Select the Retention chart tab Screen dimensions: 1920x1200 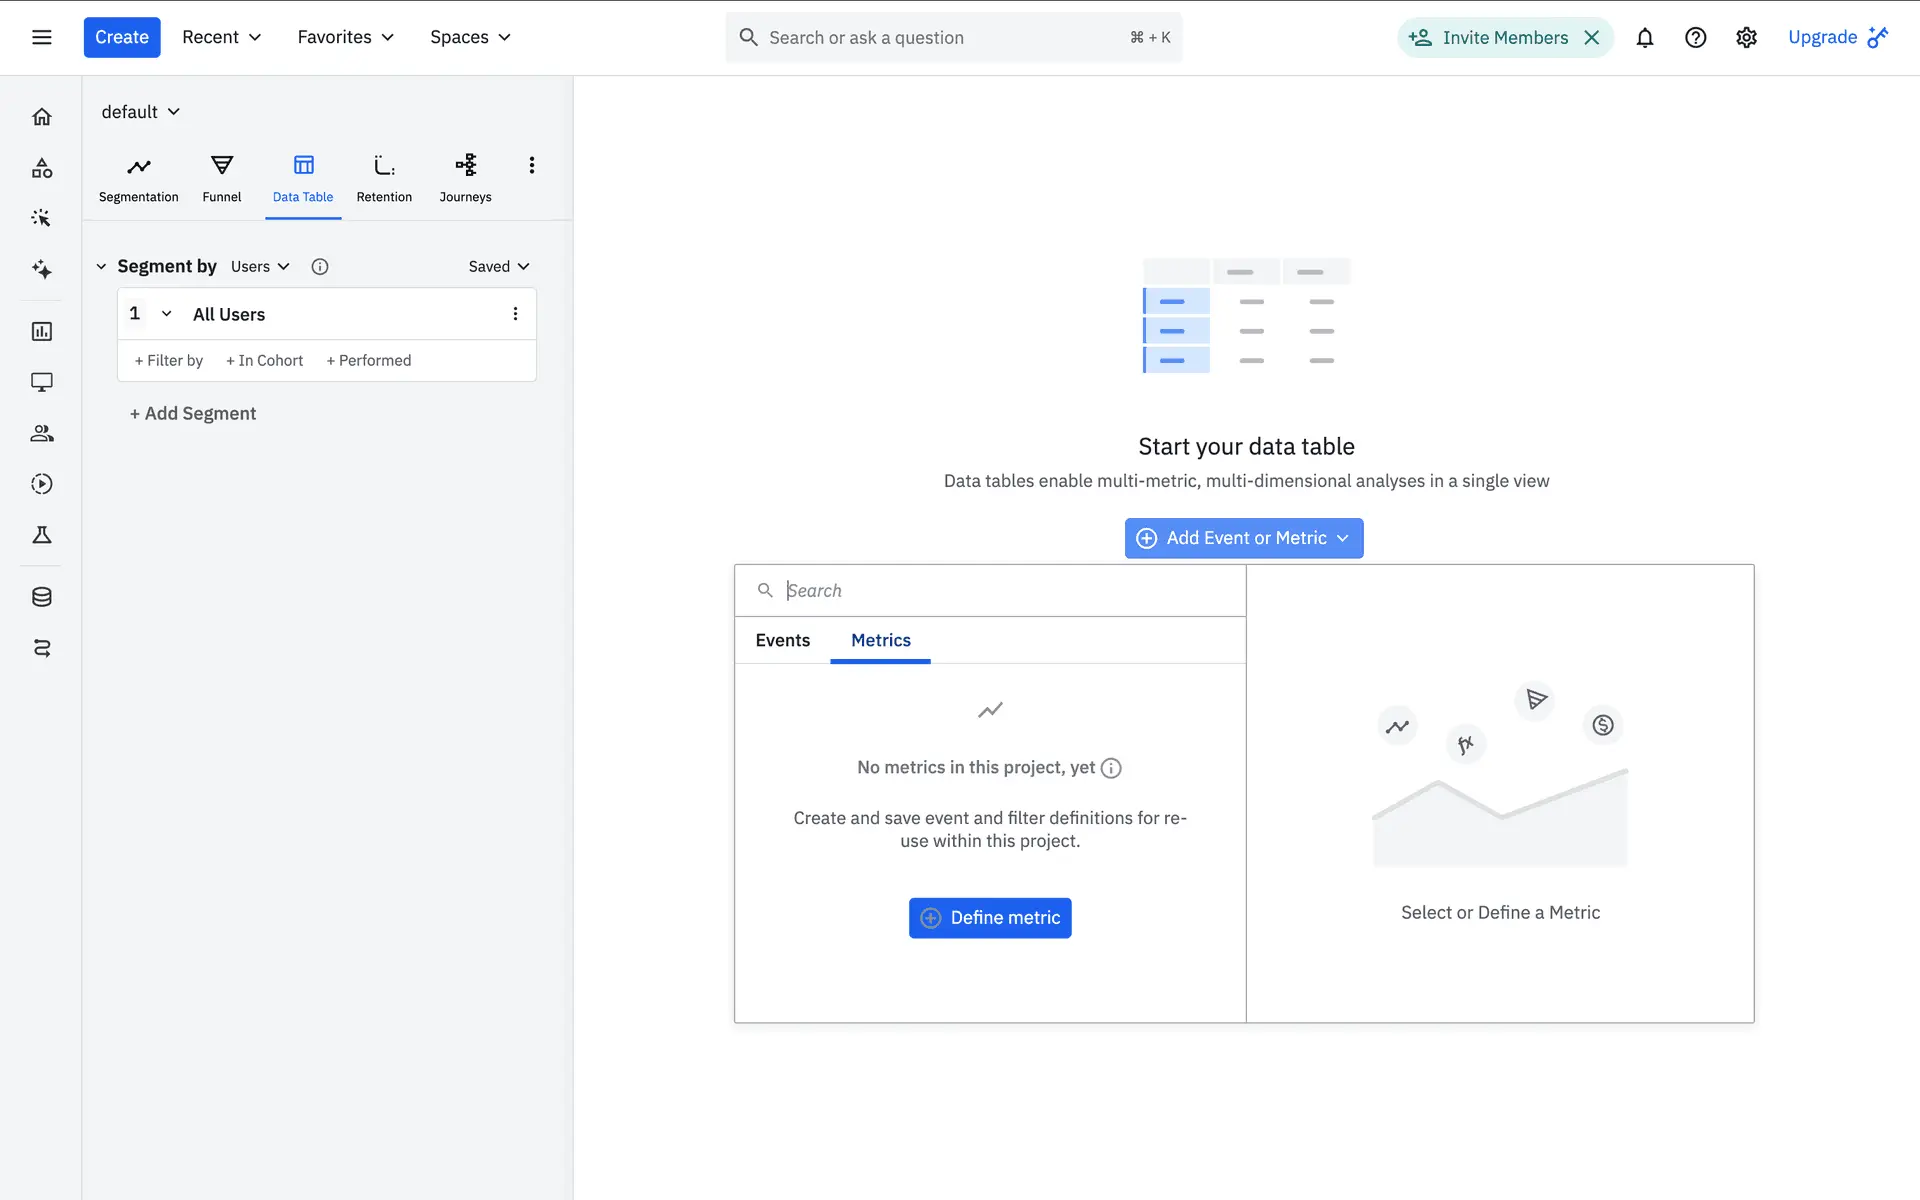click(x=384, y=178)
